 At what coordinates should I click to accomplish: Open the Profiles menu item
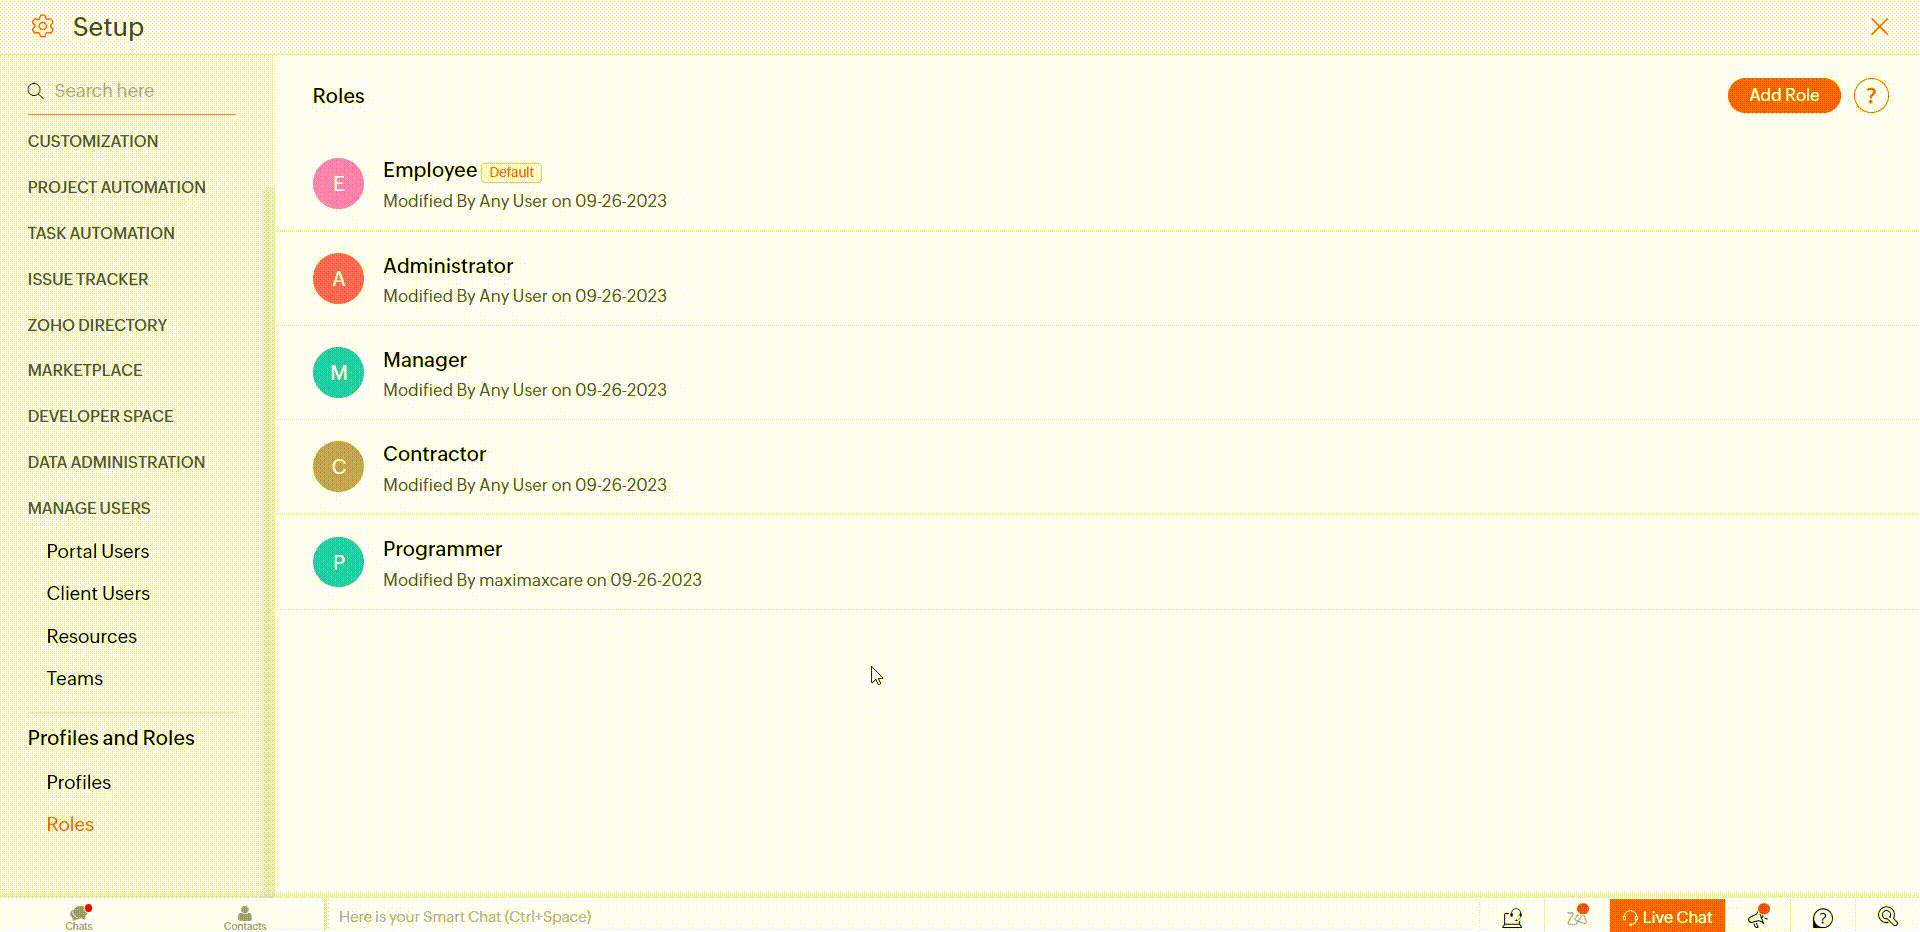(x=79, y=782)
